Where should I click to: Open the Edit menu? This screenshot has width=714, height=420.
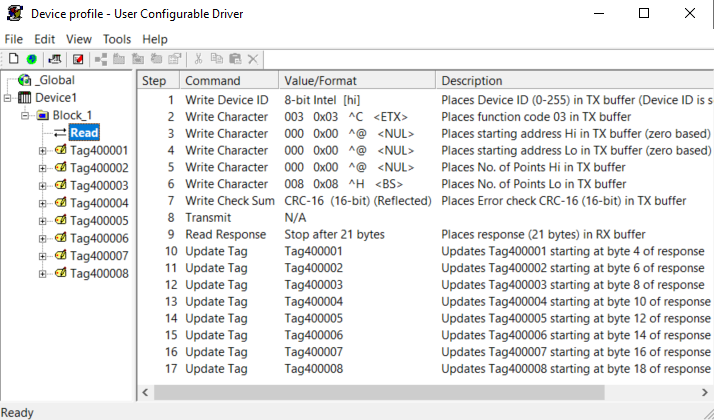(45, 39)
